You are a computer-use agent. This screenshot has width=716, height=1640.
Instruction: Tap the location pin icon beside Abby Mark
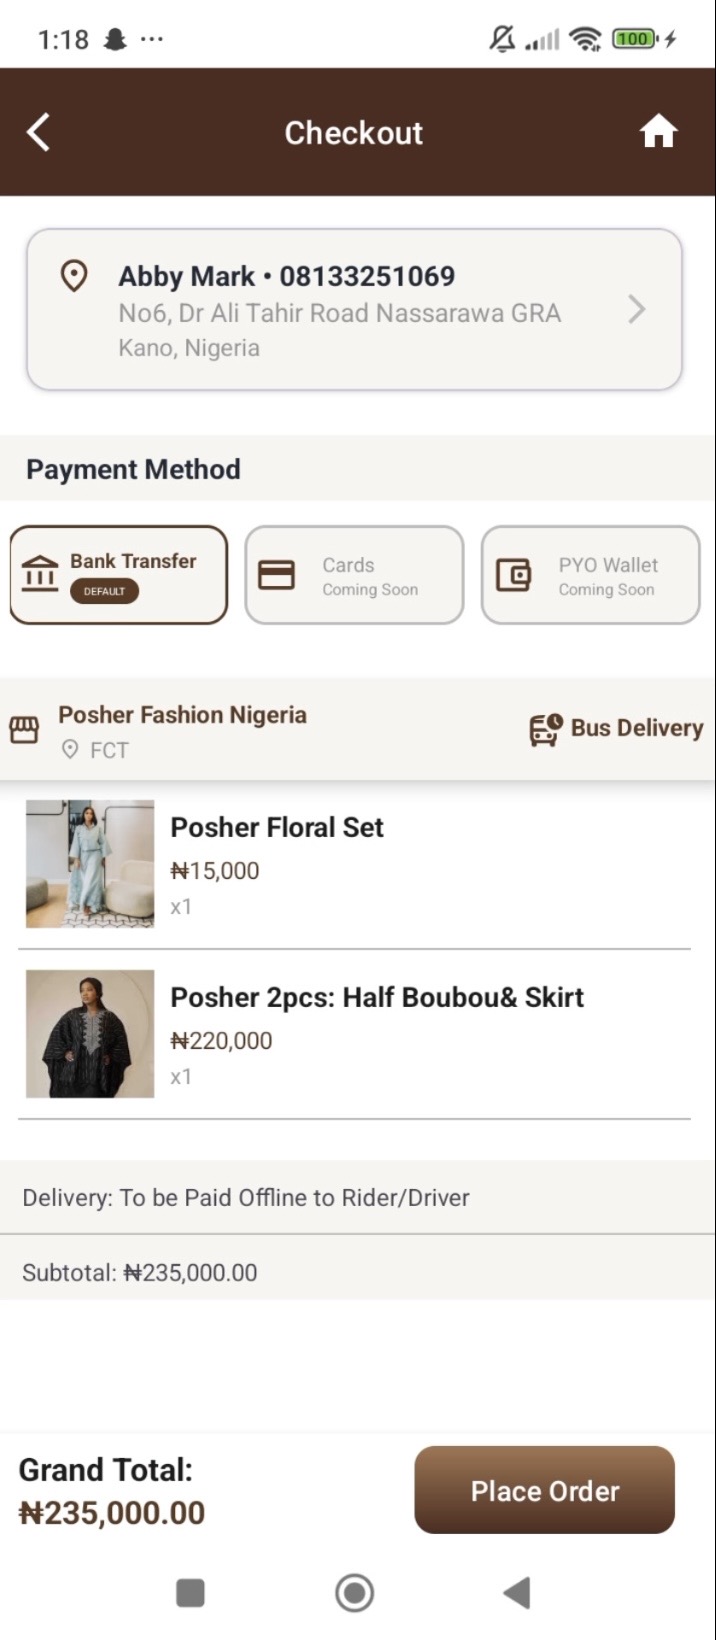(74, 276)
